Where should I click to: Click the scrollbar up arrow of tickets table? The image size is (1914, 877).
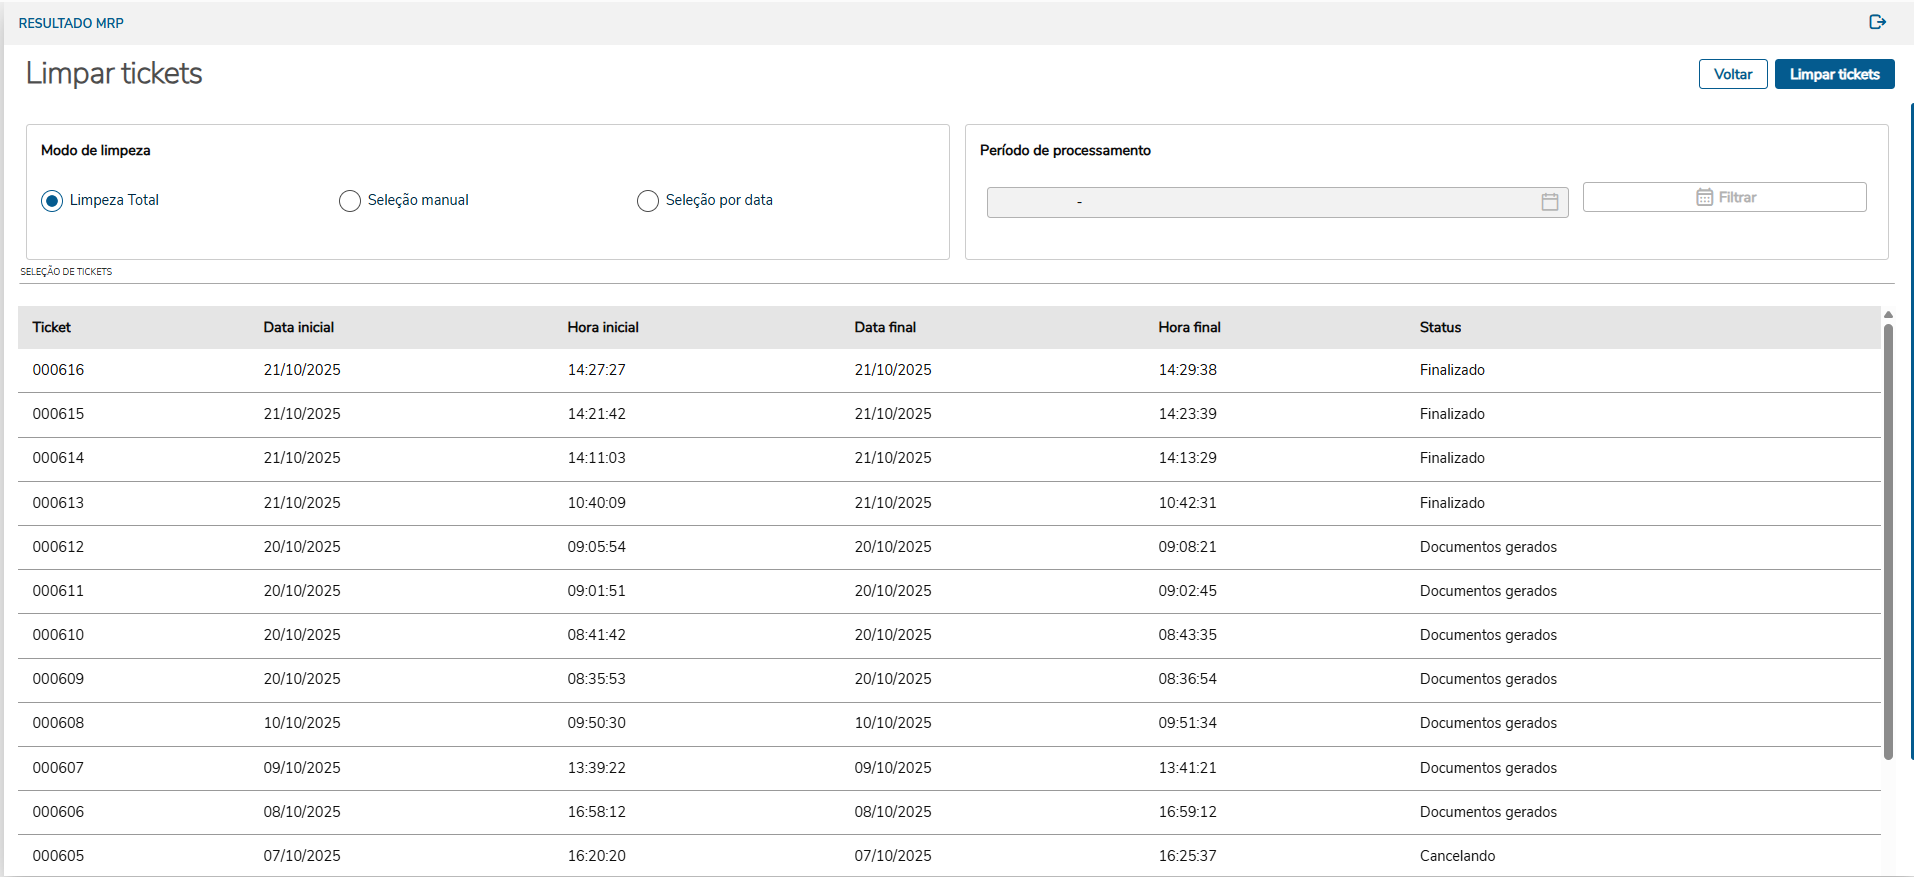1888,315
